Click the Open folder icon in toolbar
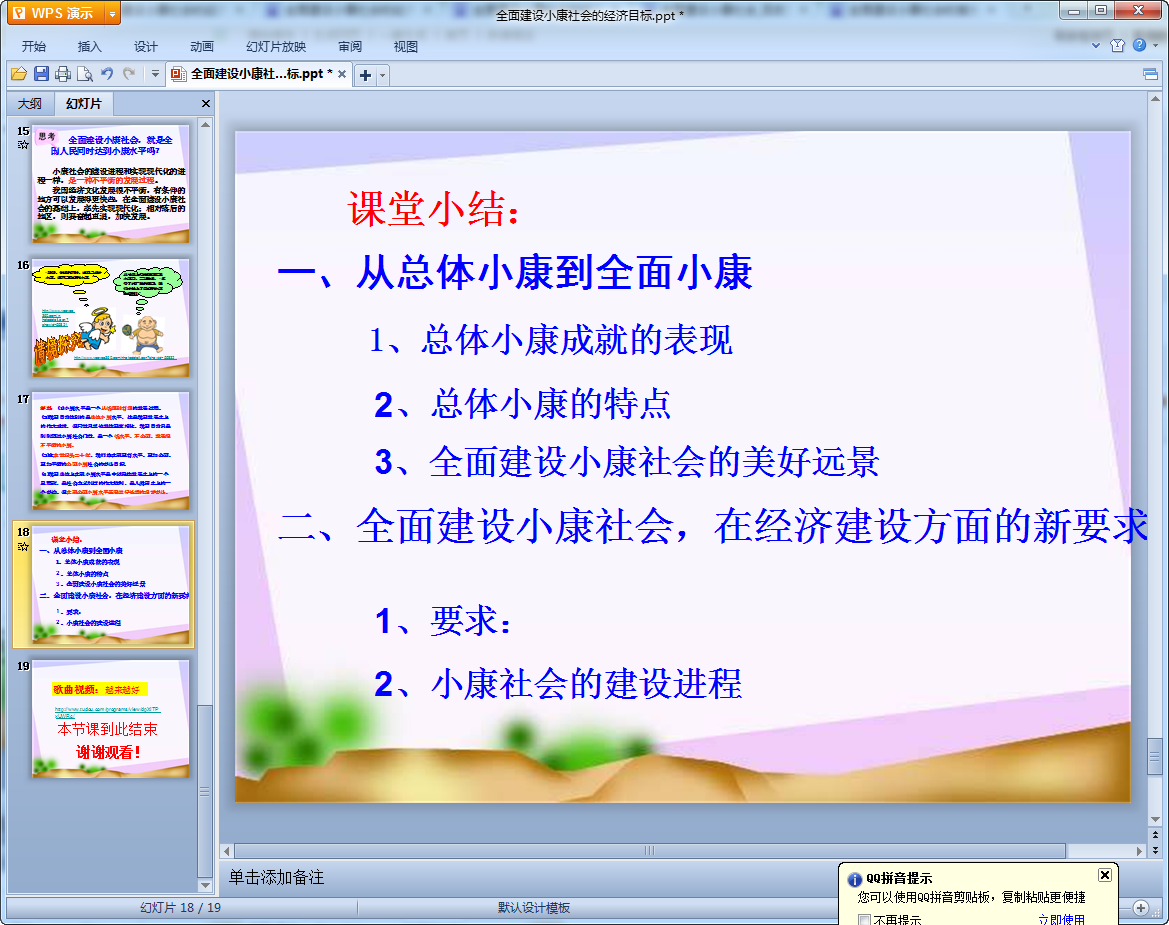This screenshot has height=925, width=1169. (19, 74)
